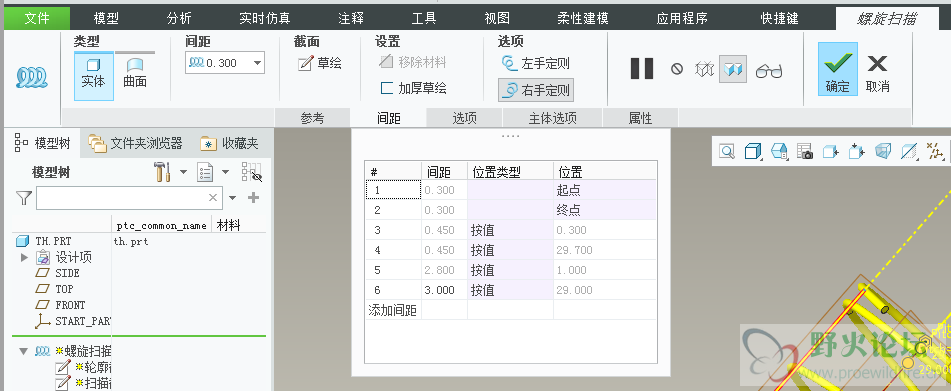The width and height of the screenshot is (951, 391).
Task: Select the unattached wireframe preview icon
Action: [x=704, y=69]
